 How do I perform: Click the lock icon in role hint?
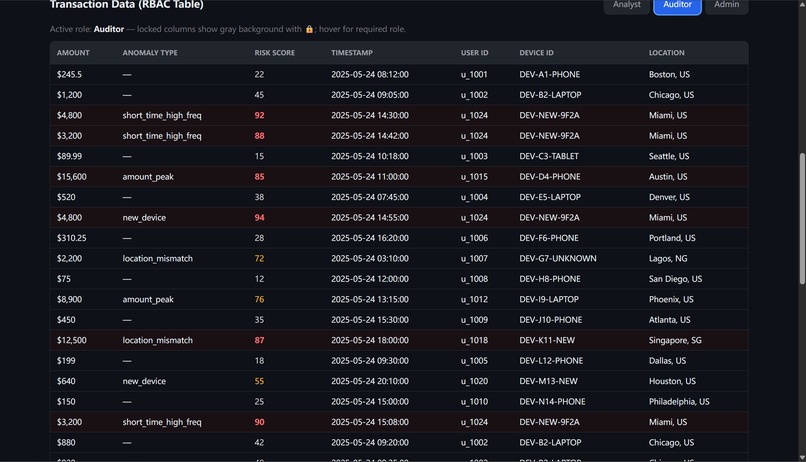click(x=309, y=29)
